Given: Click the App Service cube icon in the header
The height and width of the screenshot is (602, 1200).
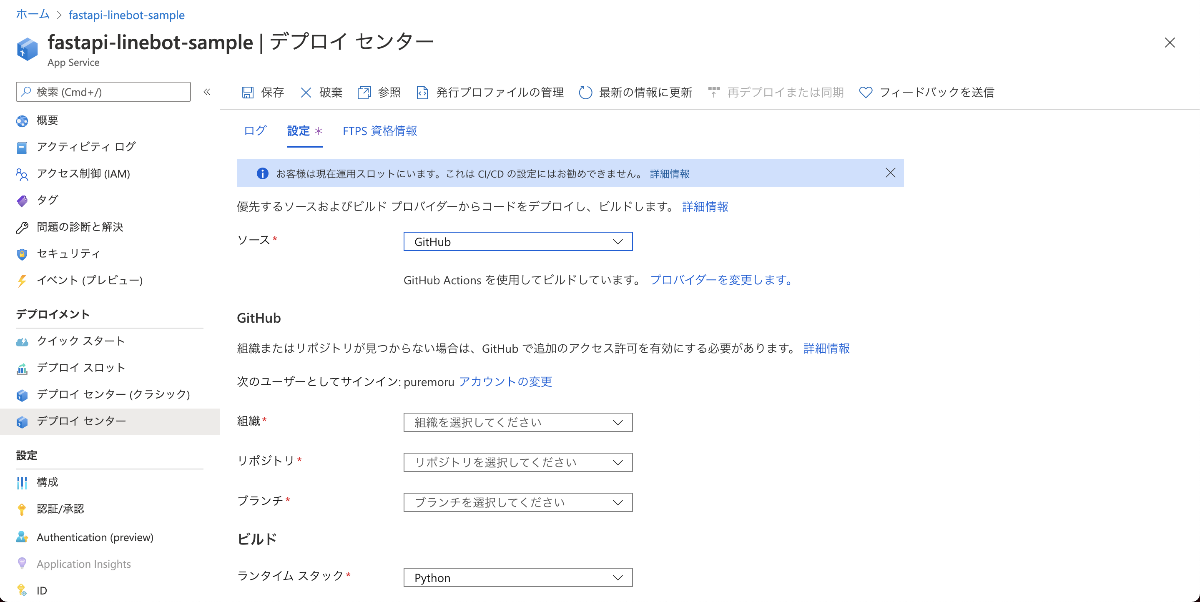Looking at the screenshot, I should (x=27, y=48).
